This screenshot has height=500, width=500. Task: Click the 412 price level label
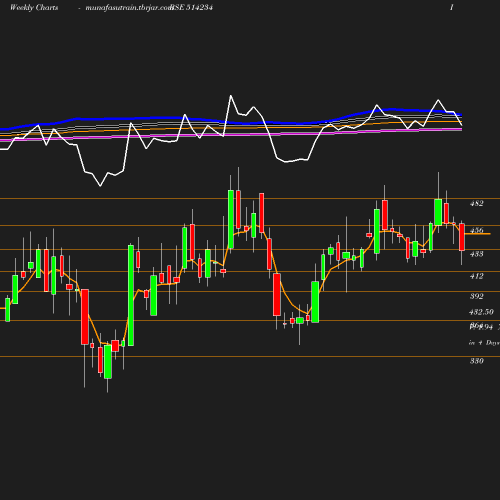tap(477, 276)
